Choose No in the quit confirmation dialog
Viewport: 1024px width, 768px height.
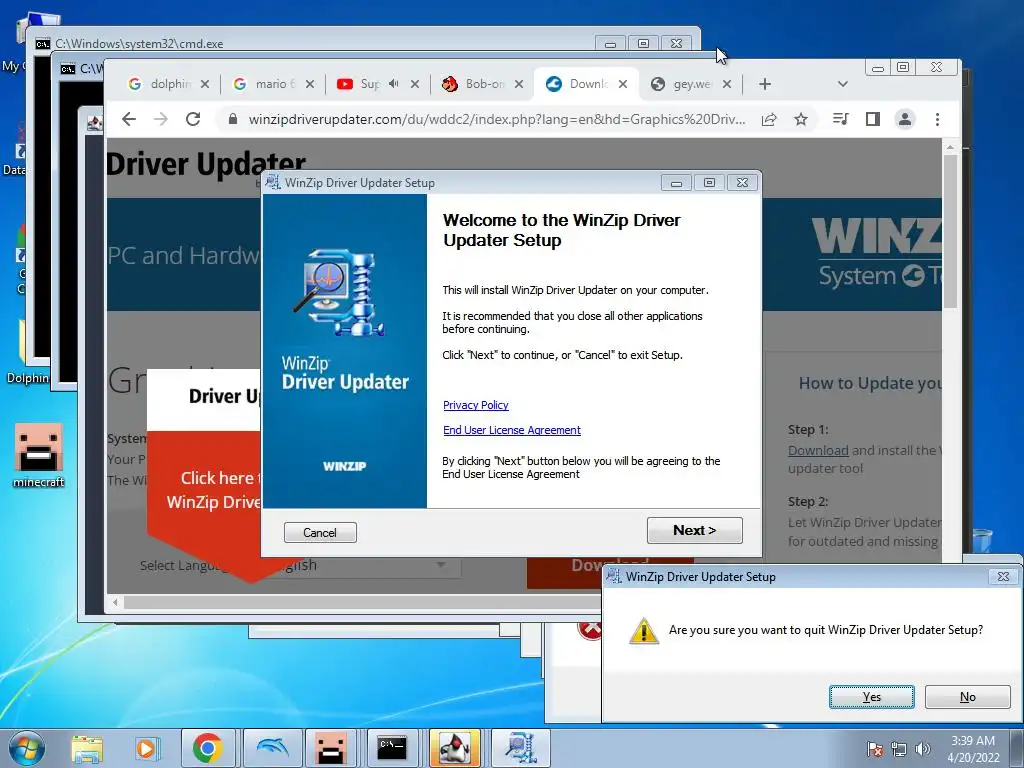(x=968, y=697)
